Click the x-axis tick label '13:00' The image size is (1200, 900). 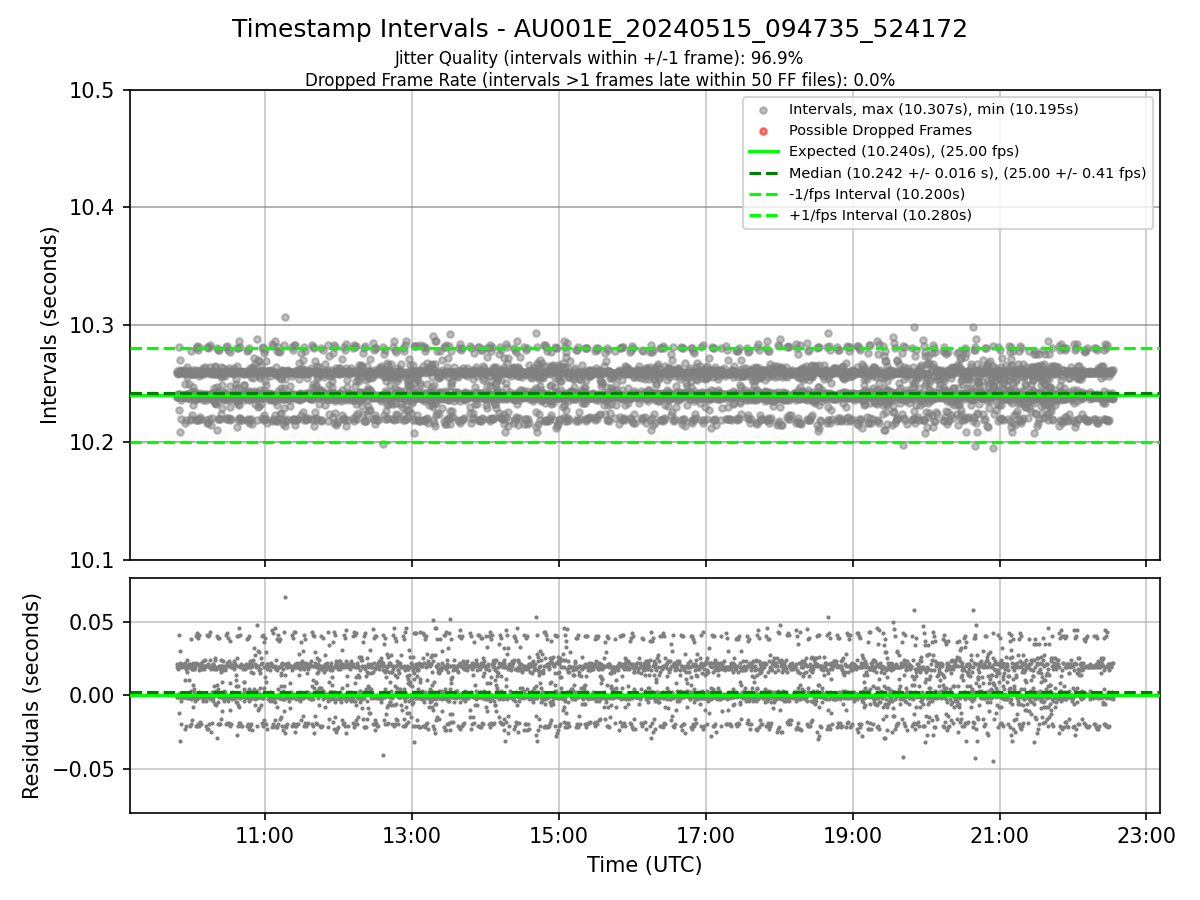412,833
